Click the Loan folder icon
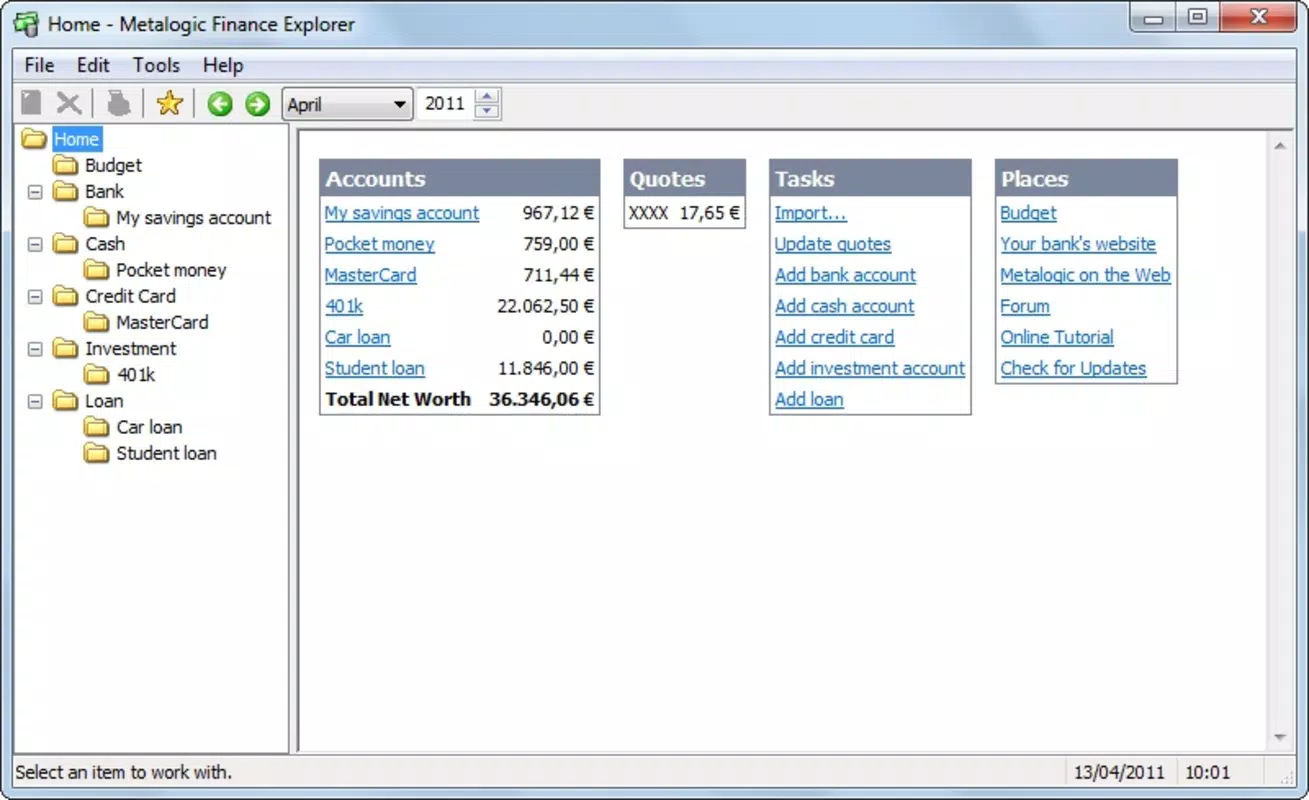This screenshot has width=1309, height=800. point(66,400)
